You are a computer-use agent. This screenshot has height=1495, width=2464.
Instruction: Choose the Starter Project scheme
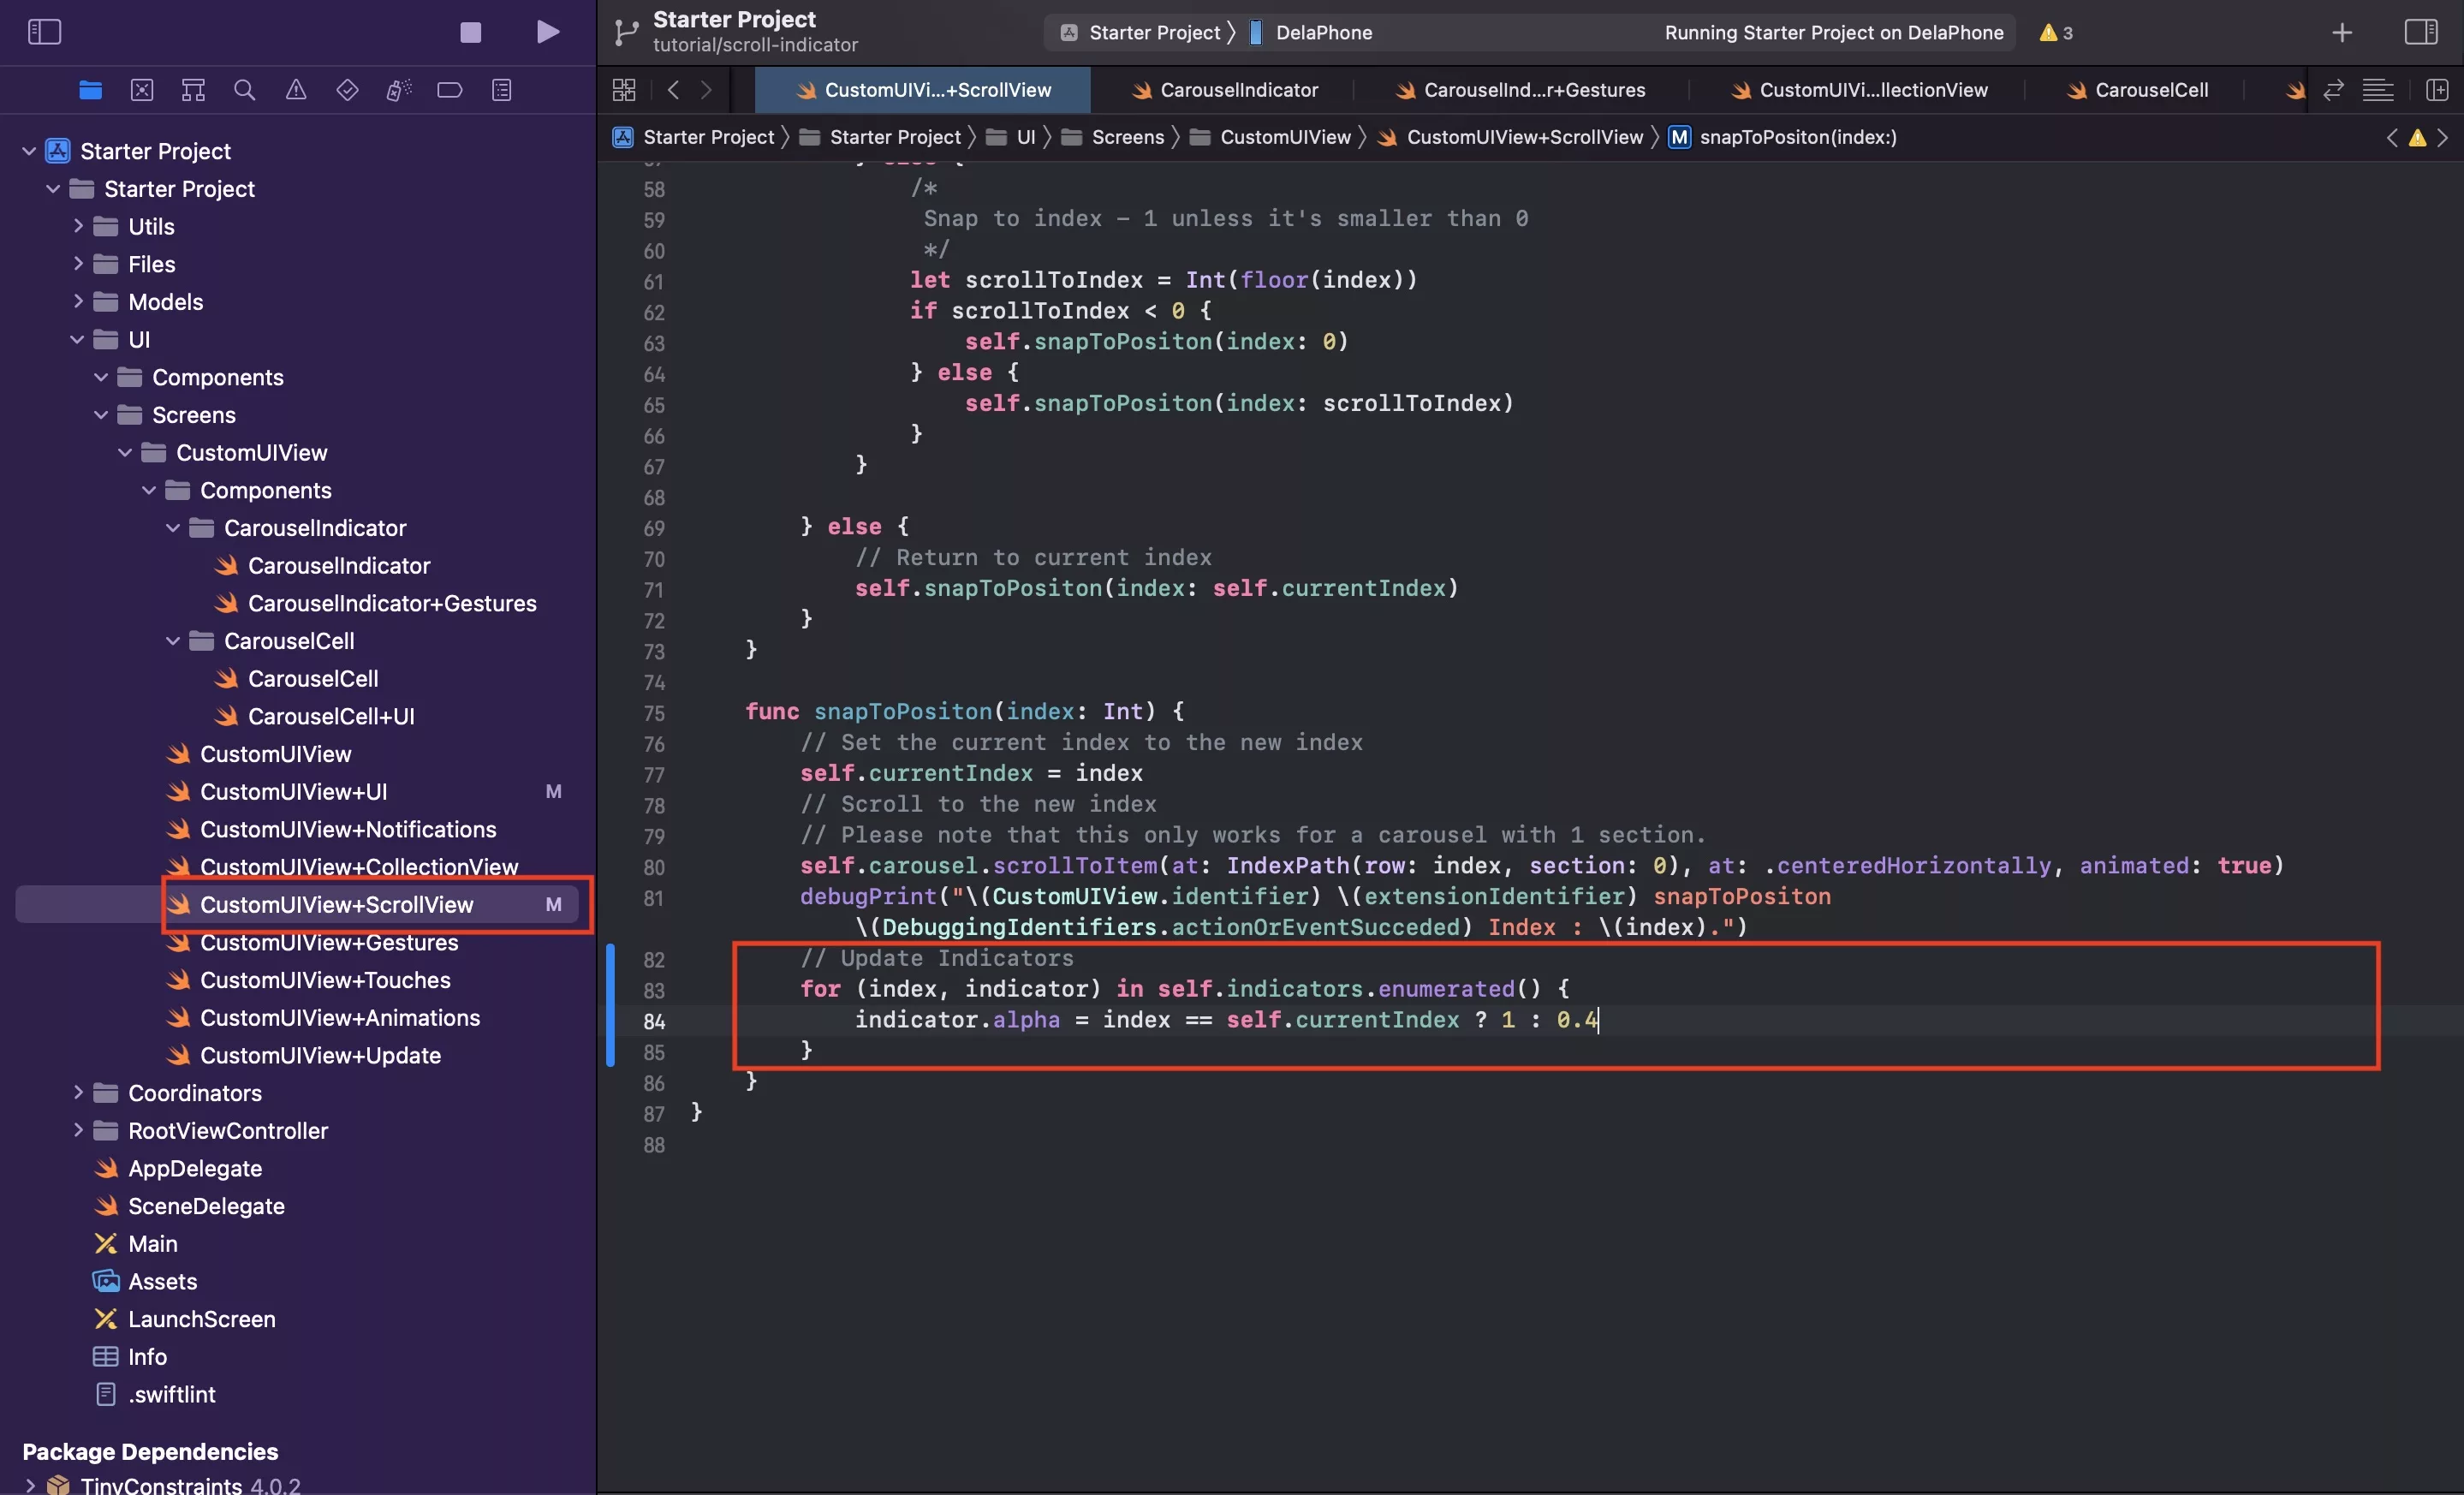(x=1143, y=33)
